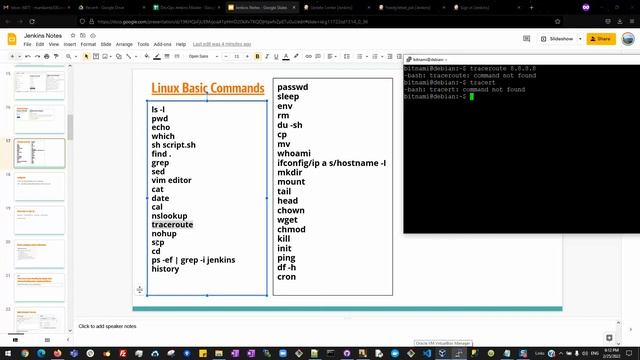Open the Add-ons menu

click(162, 44)
